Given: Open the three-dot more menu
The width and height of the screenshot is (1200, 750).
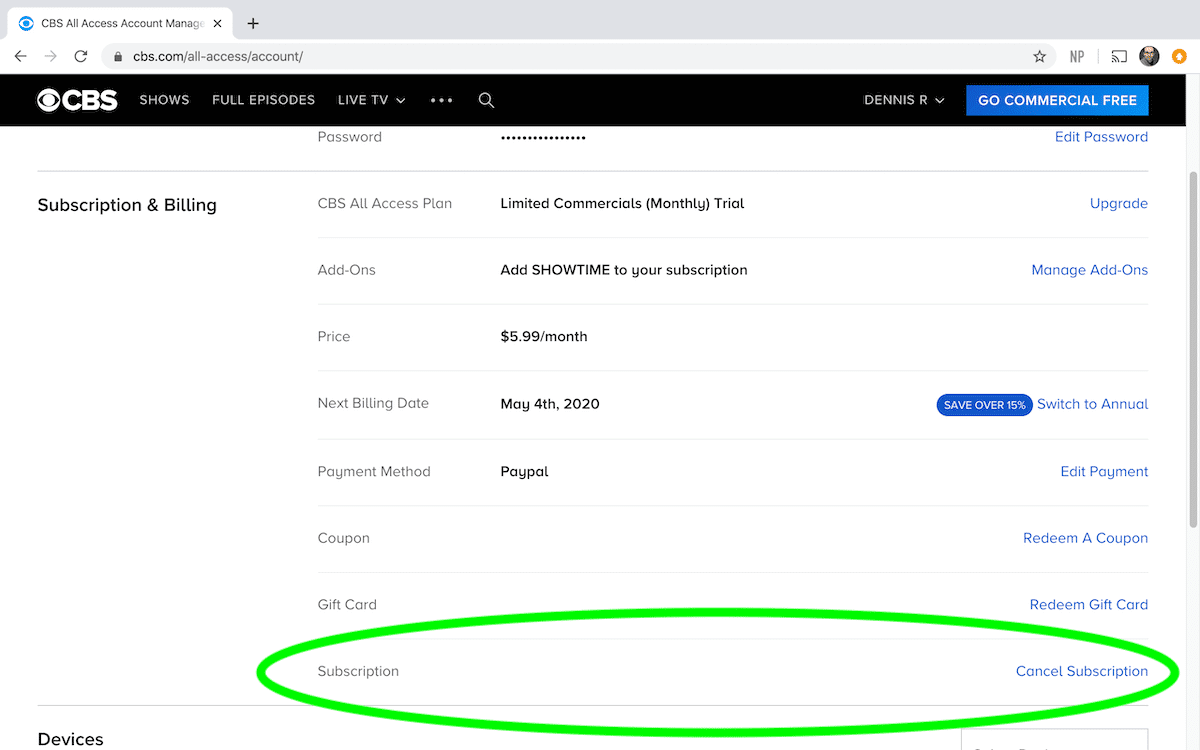Looking at the screenshot, I should click(441, 100).
